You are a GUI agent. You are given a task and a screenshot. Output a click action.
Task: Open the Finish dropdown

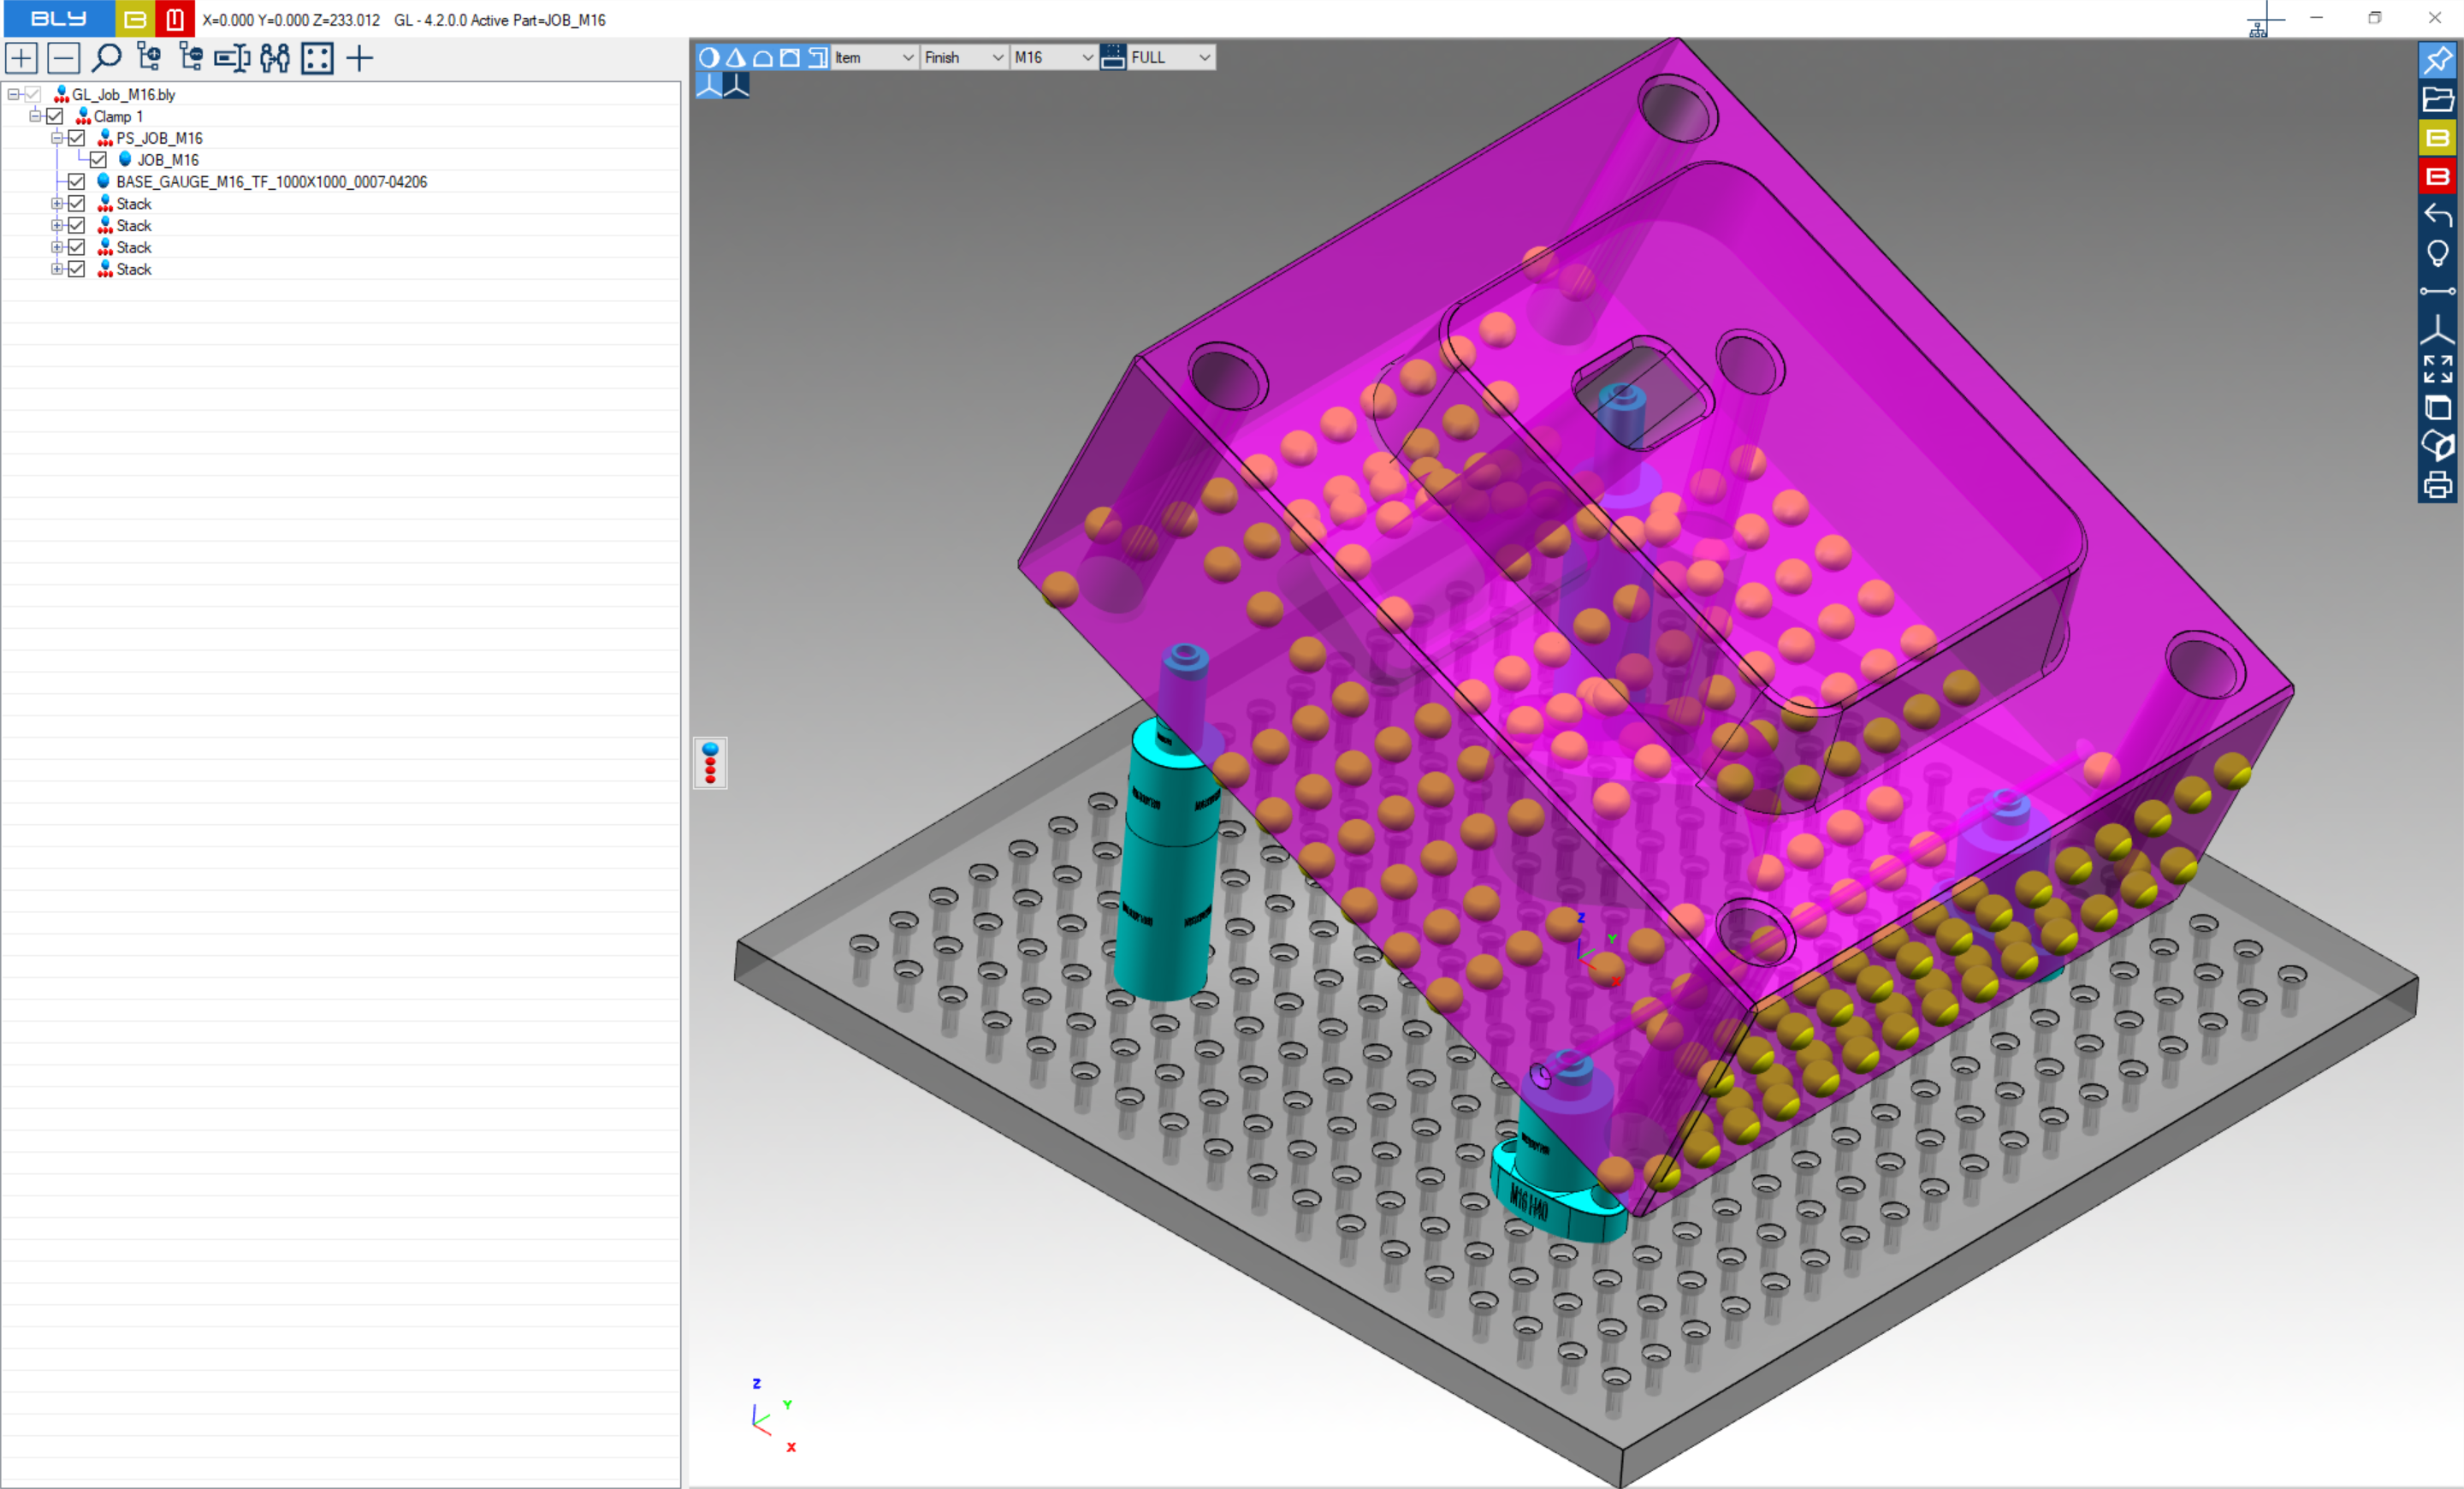(964, 57)
